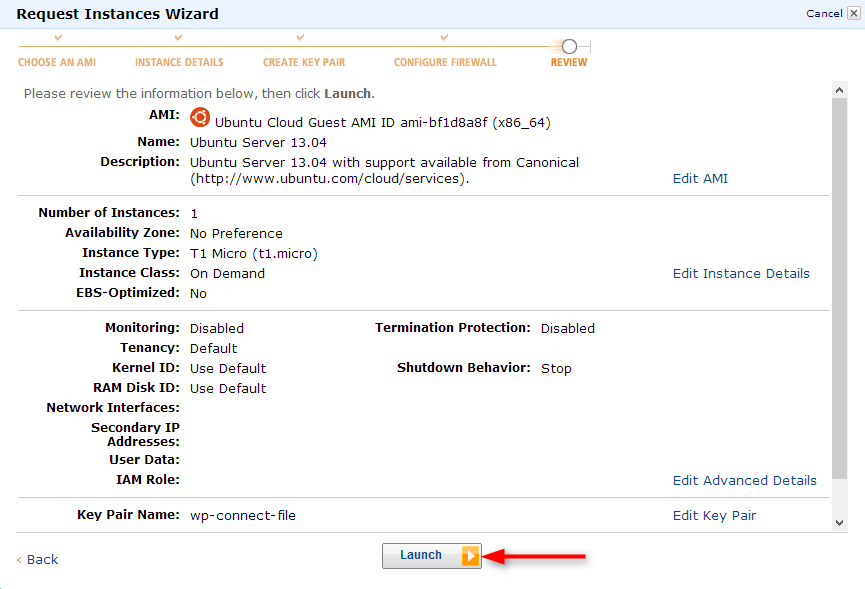Click the checkmark above Configure Firewall
This screenshot has width=865, height=589.
click(x=444, y=38)
